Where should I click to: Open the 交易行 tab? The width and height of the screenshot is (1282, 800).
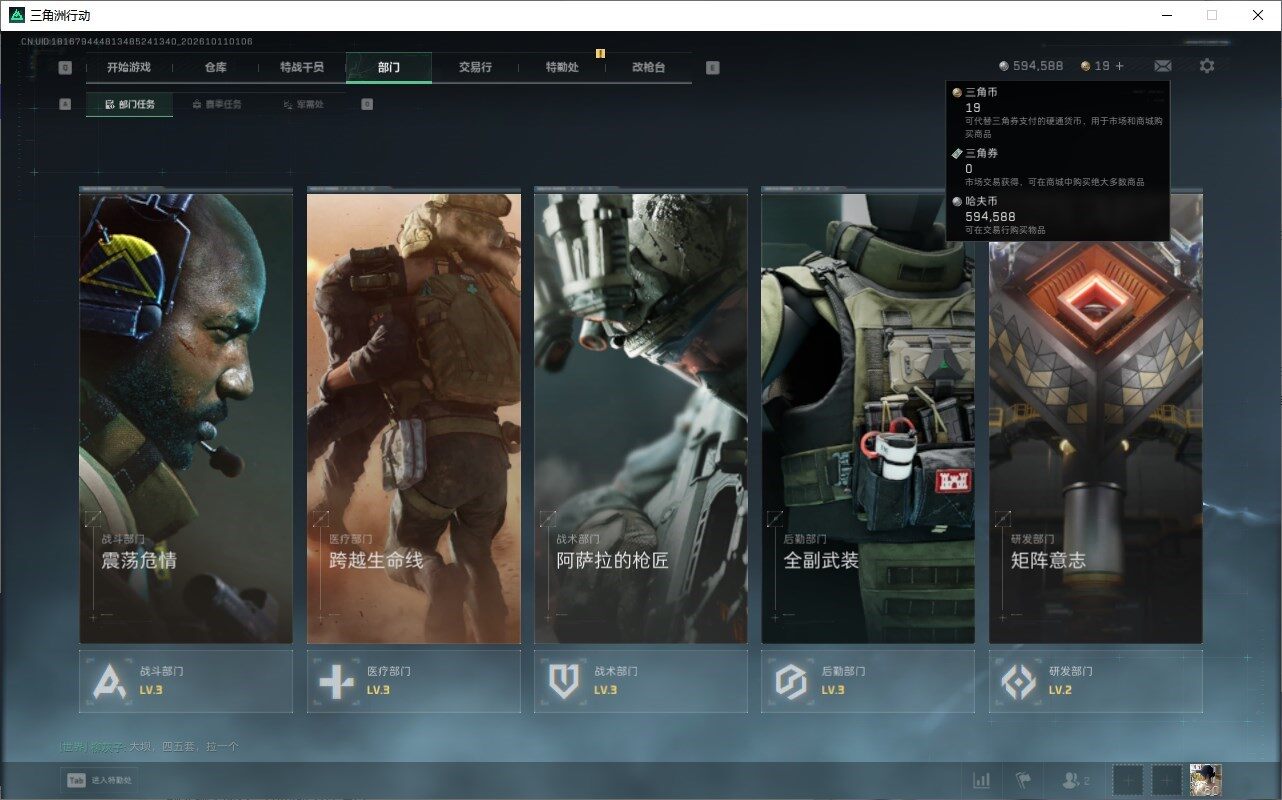(x=475, y=67)
